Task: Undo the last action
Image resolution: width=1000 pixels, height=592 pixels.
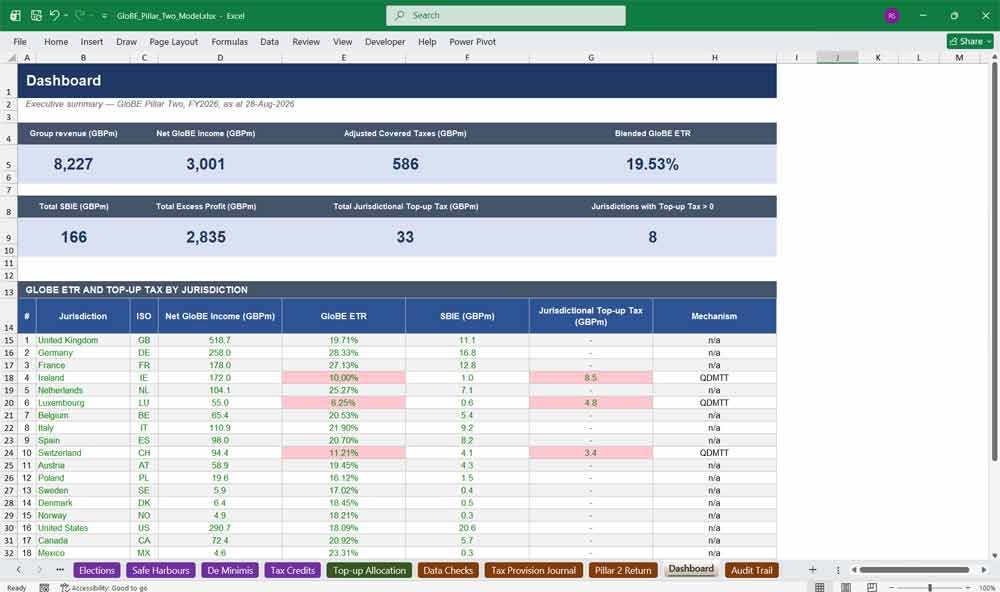Action: pos(54,15)
